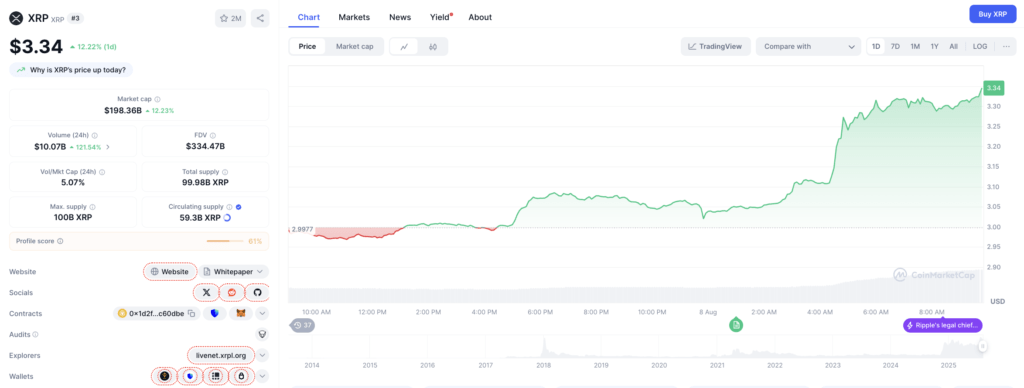Open the Compare with dropdown
Screen dimensions: 1024x388
(x=808, y=46)
